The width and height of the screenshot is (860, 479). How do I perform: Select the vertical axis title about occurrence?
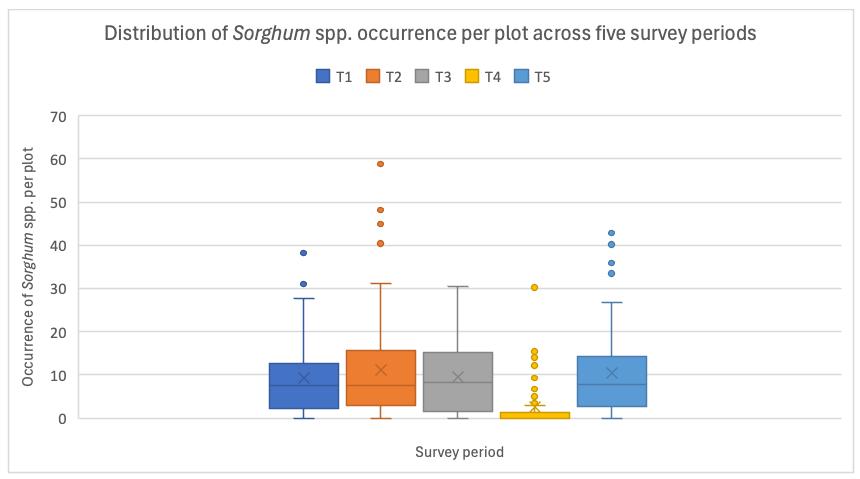click(x=28, y=267)
